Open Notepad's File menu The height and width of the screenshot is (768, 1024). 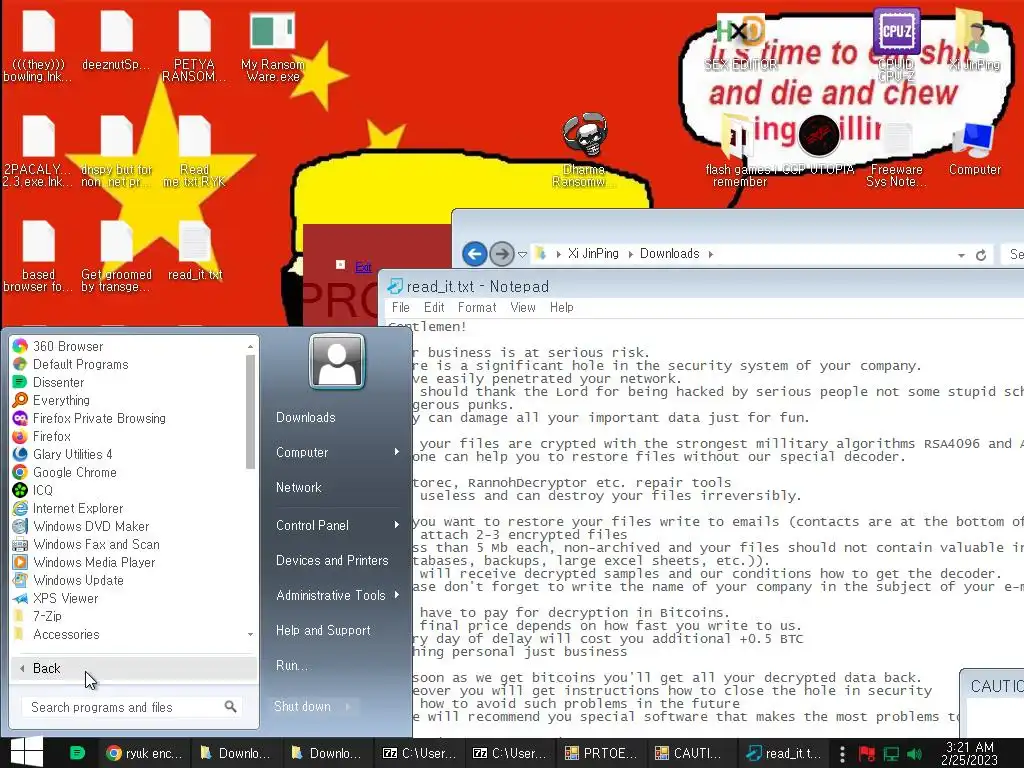coord(400,308)
